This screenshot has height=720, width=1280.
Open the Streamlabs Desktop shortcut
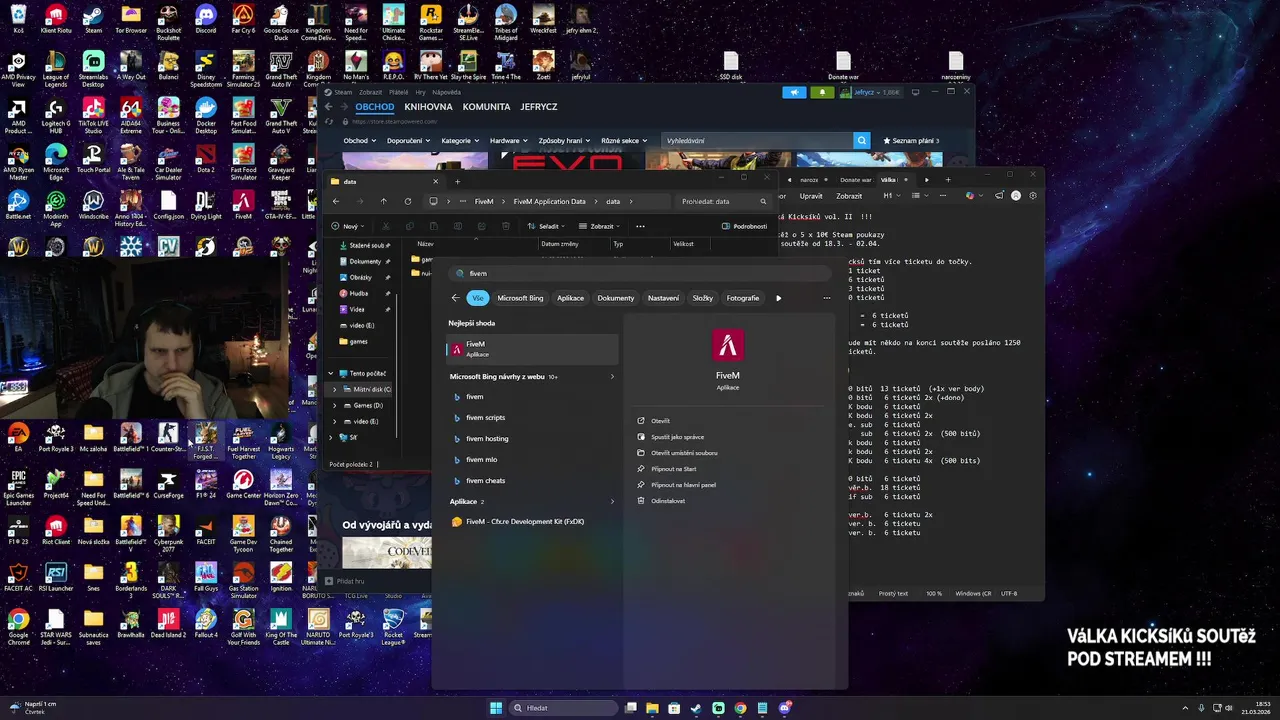click(93, 69)
